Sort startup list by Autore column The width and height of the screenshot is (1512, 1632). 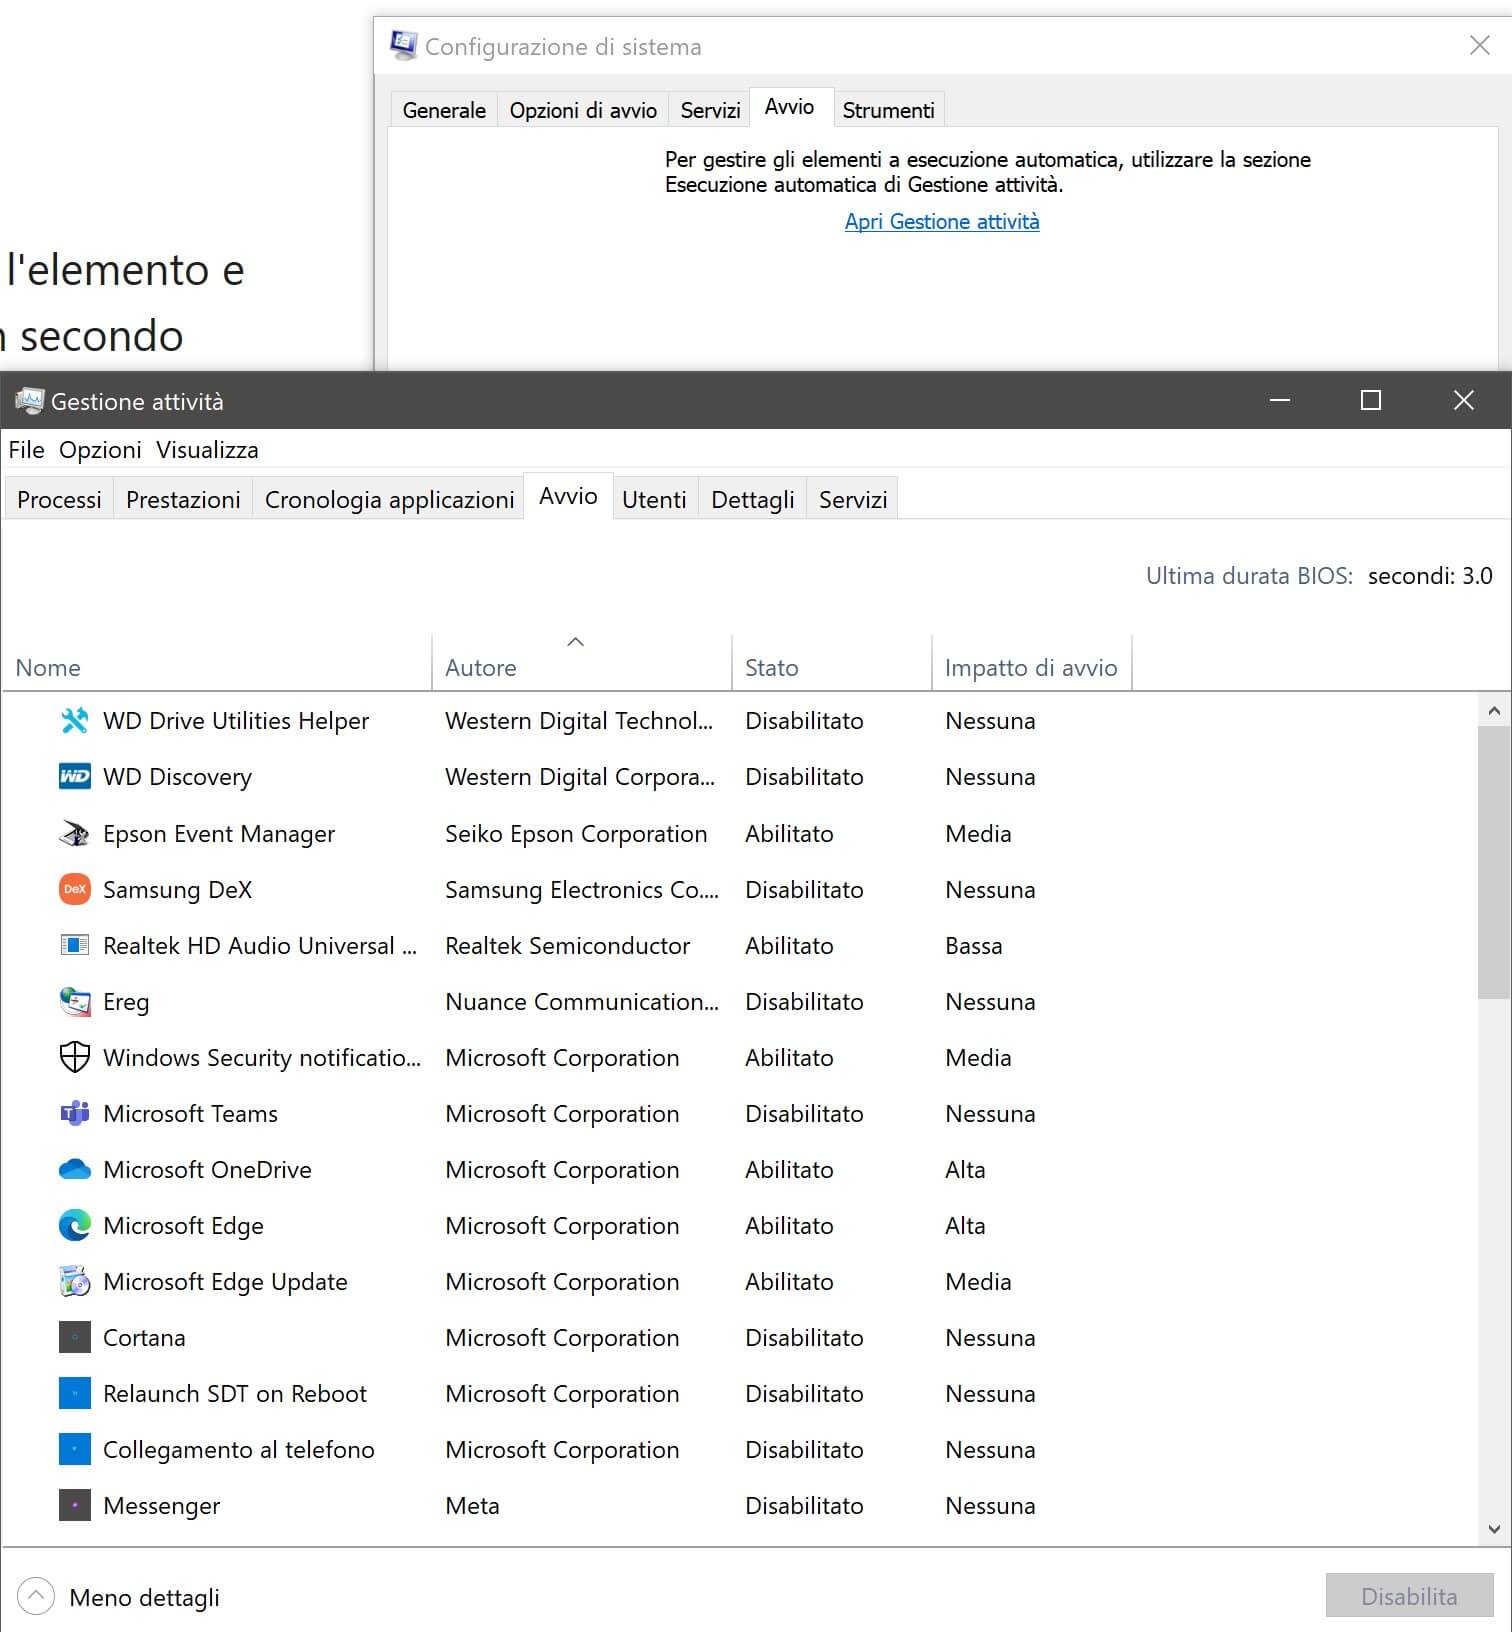[x=481, y=667]
